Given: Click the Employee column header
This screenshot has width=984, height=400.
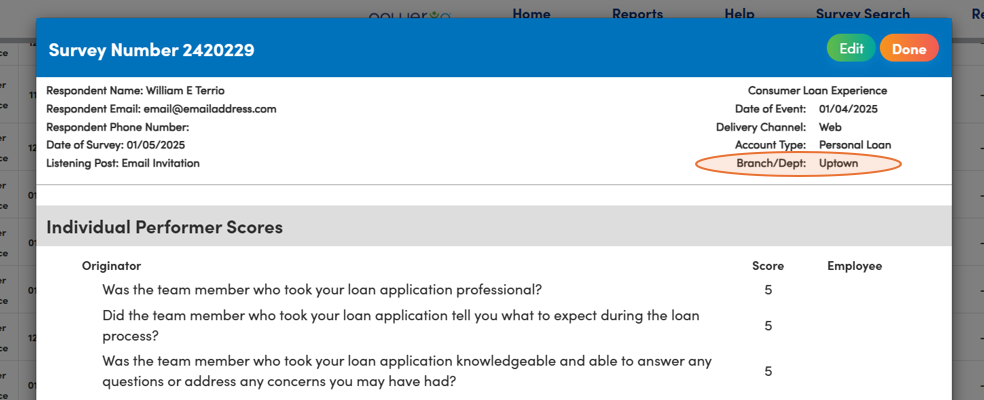Looking at the screenshot, I should tap(855, 266).
